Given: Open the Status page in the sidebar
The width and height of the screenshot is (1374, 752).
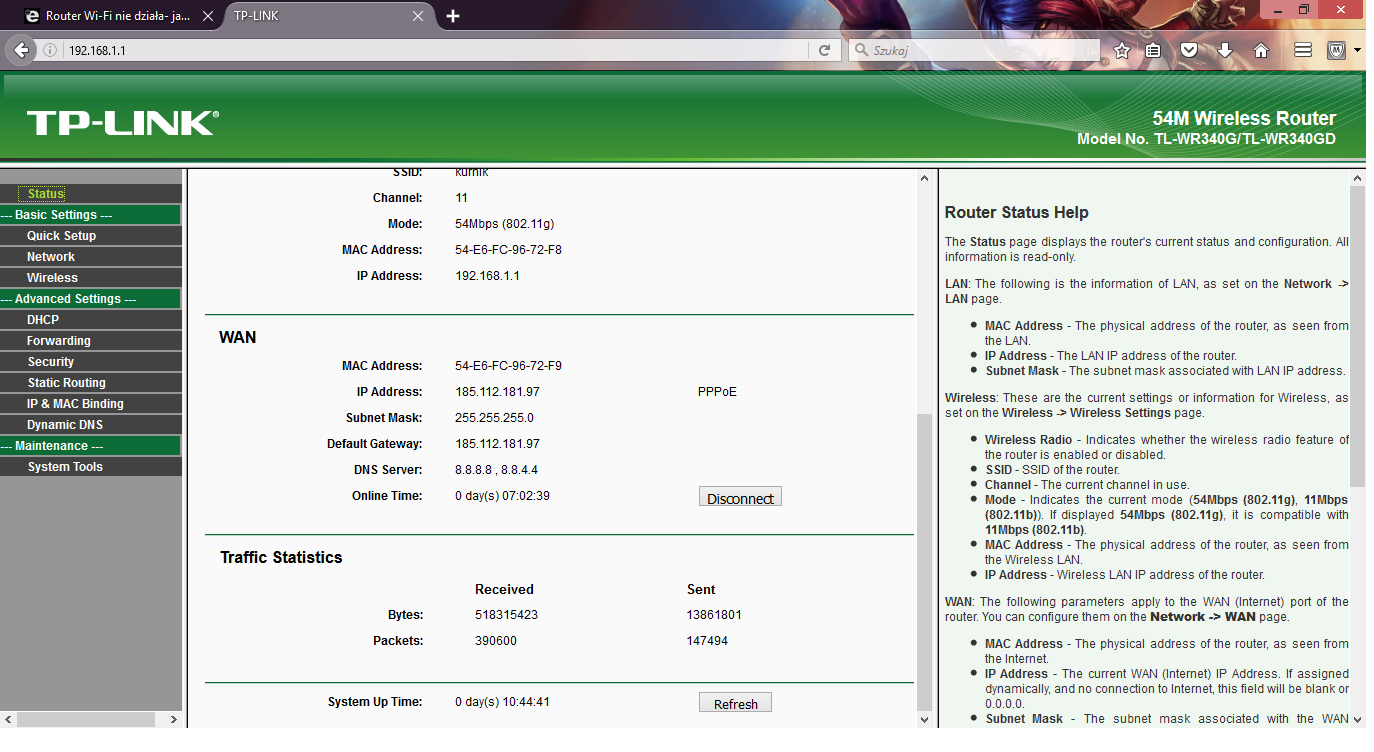Looking at the screenshot, I should point(46,194).
